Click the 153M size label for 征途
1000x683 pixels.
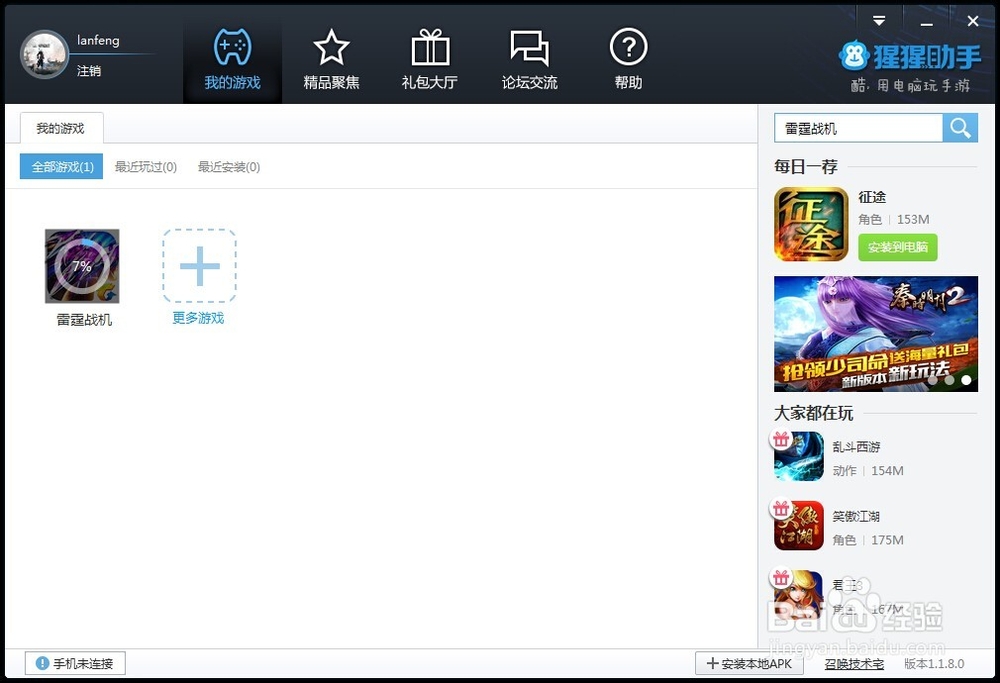coord(913,219)
